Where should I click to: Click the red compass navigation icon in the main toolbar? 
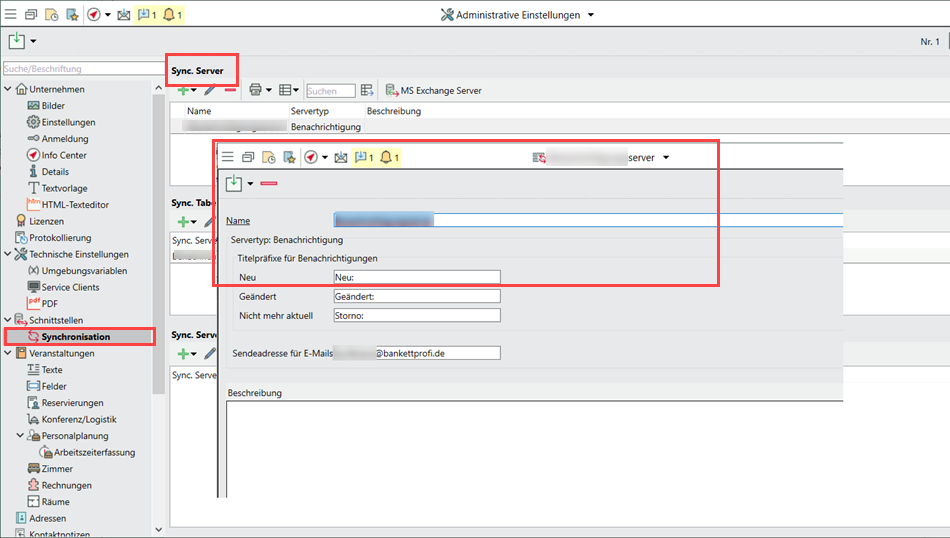pos(94,15)
